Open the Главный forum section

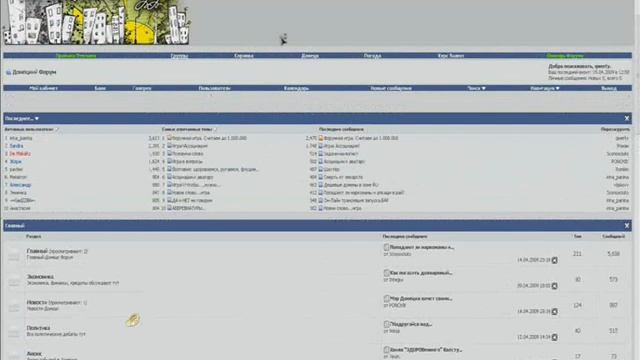click(37, 251)
